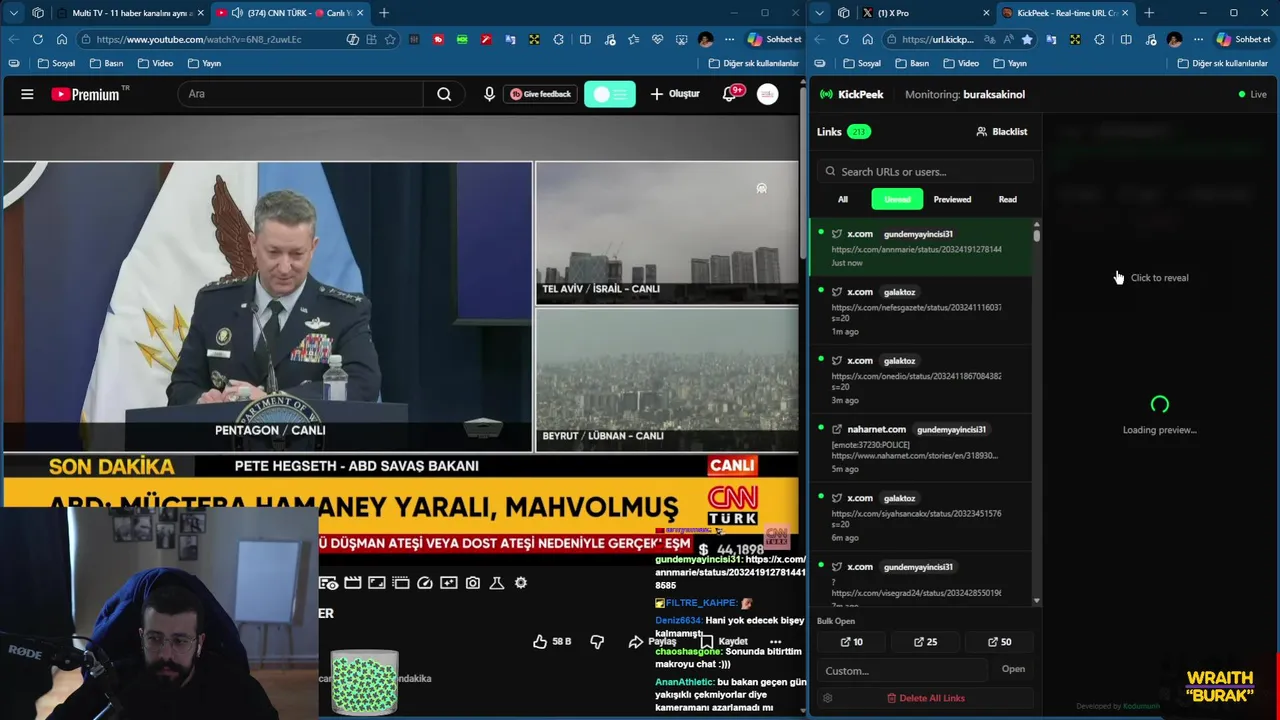
Task: Start voice search with microphone icon
Action: [489, 94]
